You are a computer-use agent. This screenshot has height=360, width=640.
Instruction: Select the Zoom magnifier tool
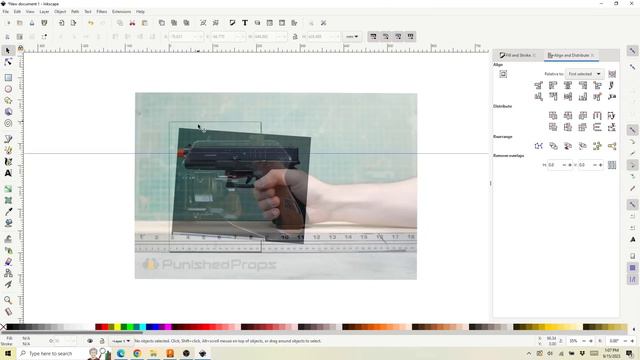pyautogui.click(x=8, y=300)
